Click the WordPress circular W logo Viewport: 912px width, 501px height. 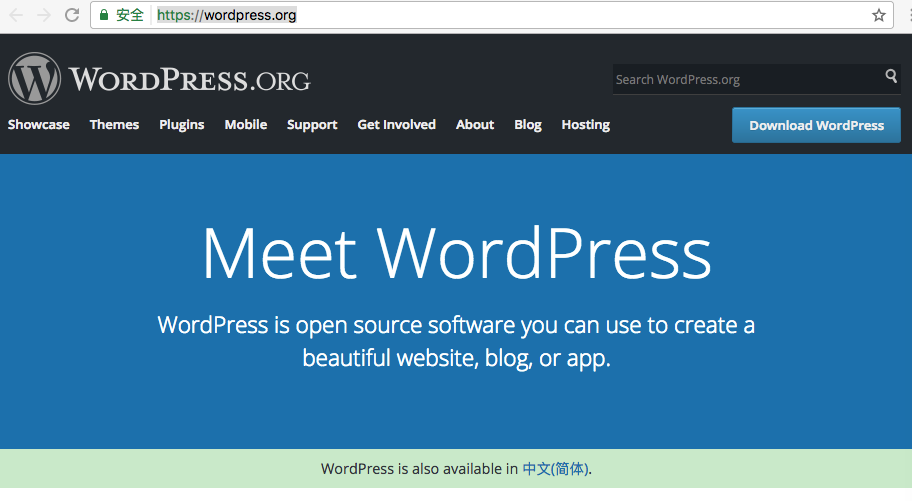point(34,79)
